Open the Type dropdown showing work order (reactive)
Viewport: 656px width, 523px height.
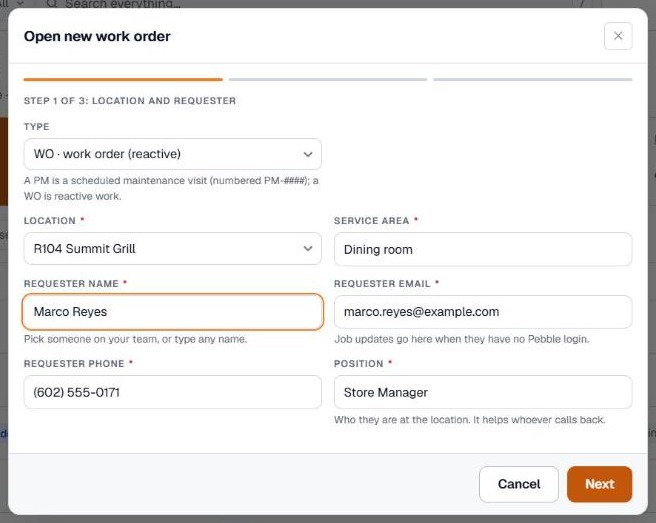pyautogui.click(x=172, y=154)
